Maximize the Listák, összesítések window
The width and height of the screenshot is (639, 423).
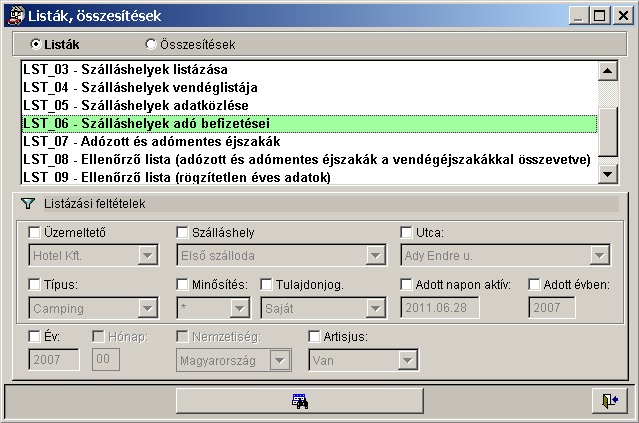pyautogui.click(x=599, y=15)
